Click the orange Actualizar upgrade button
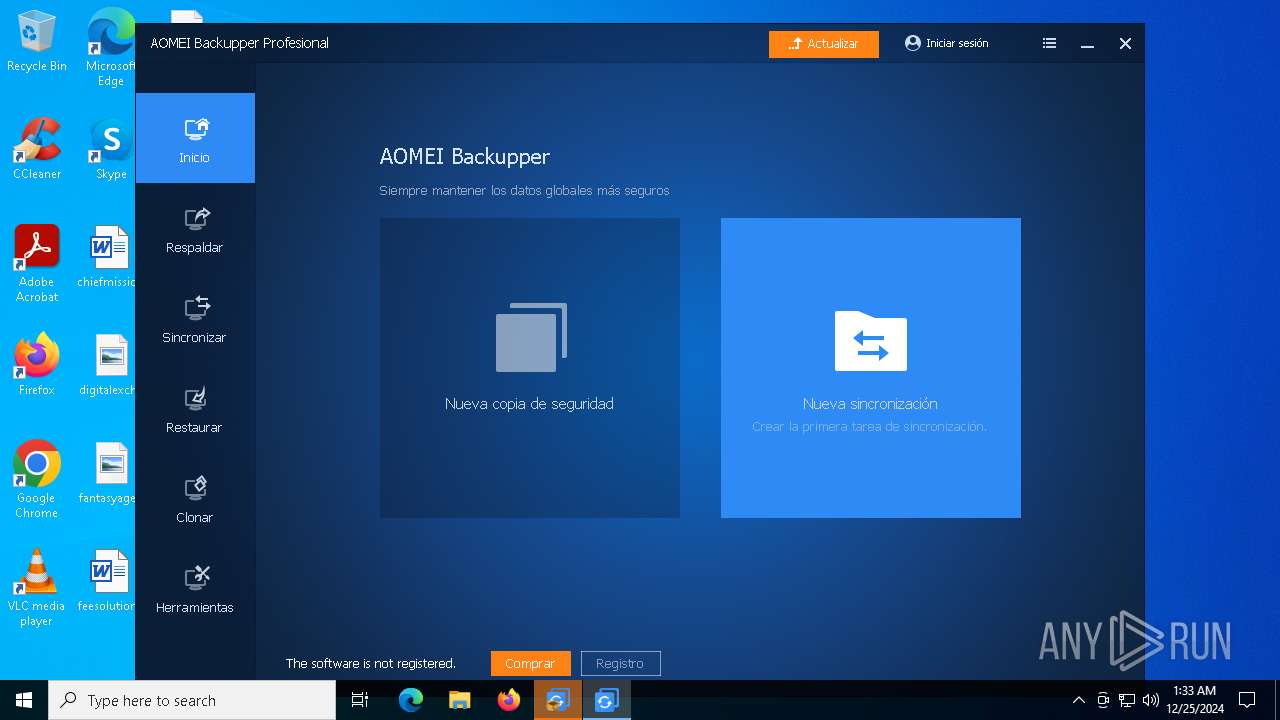Image resolution: width=1280 pixels, height=720 pixels. pos(824,44)
